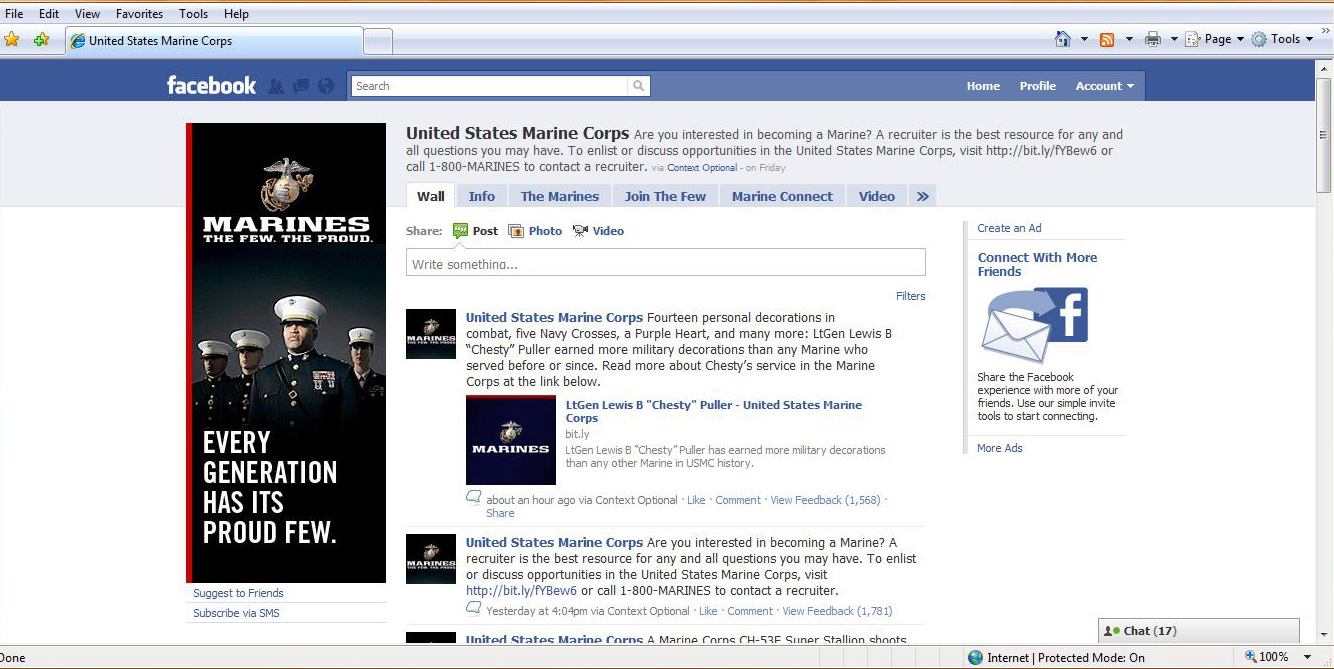Click the facebook logo

click(211, 85)
